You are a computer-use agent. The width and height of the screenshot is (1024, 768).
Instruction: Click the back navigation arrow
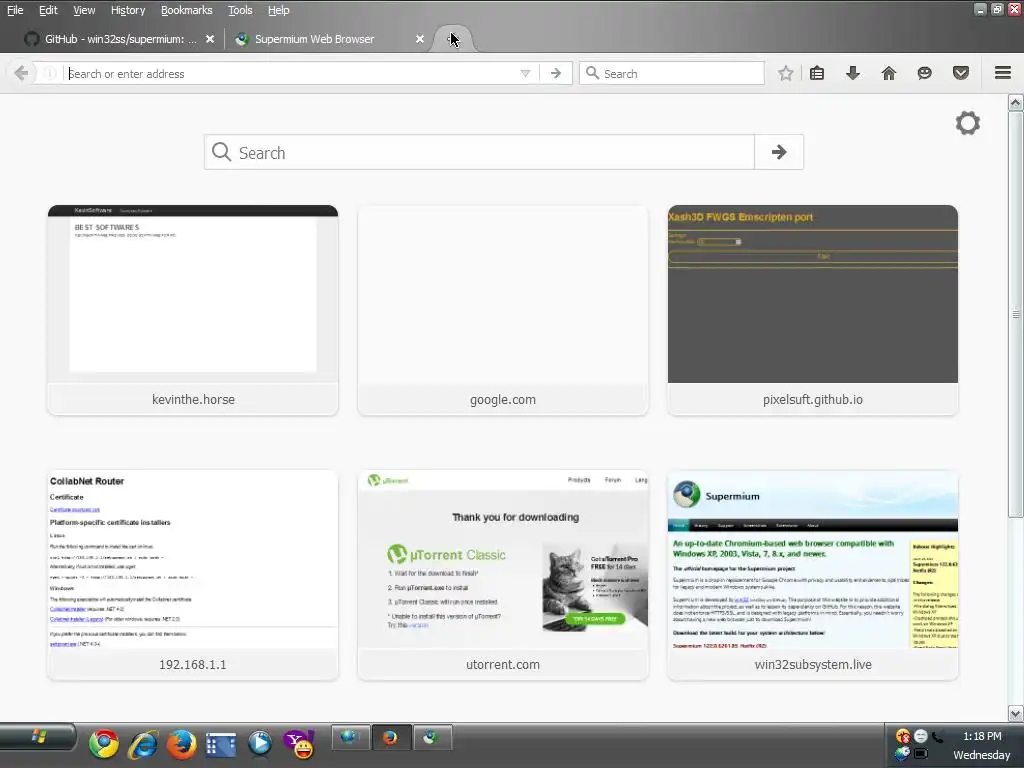(x=21, y=73)
